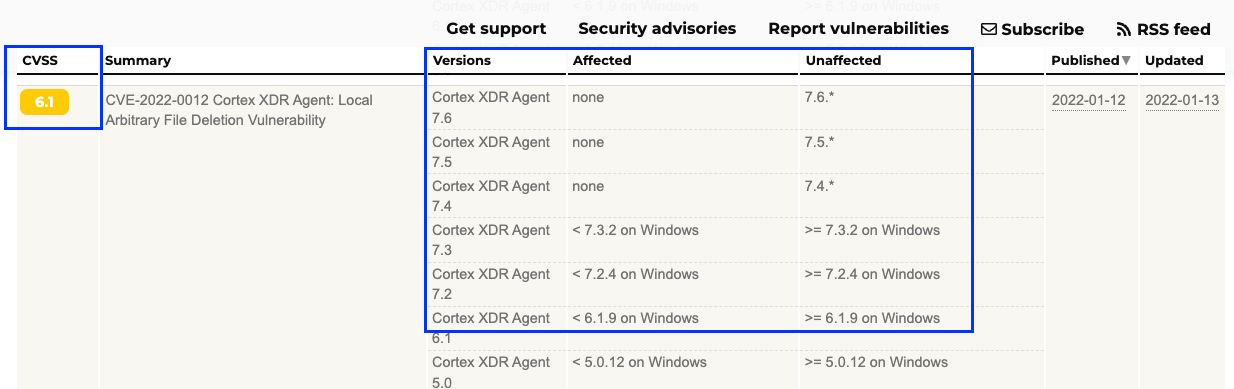
Task: Click unaffected value 7.5.*
Action: pos(819,142)
